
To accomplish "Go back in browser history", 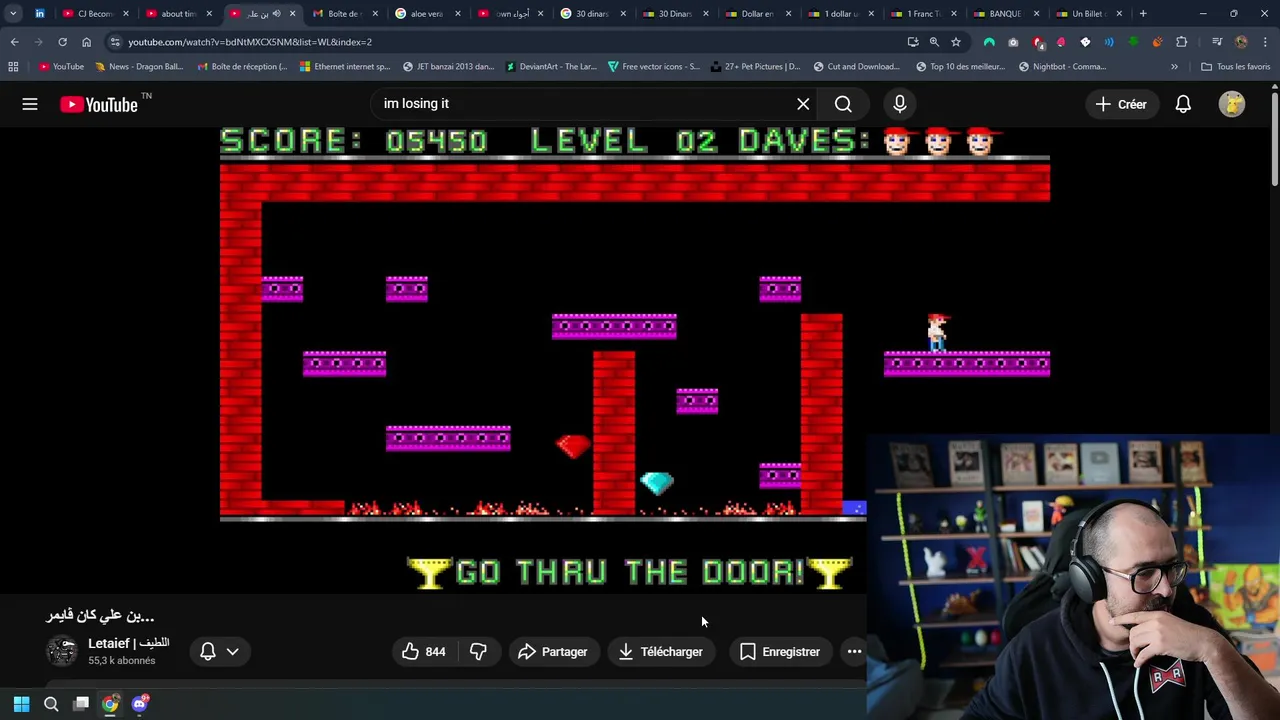I will [14, 42].
